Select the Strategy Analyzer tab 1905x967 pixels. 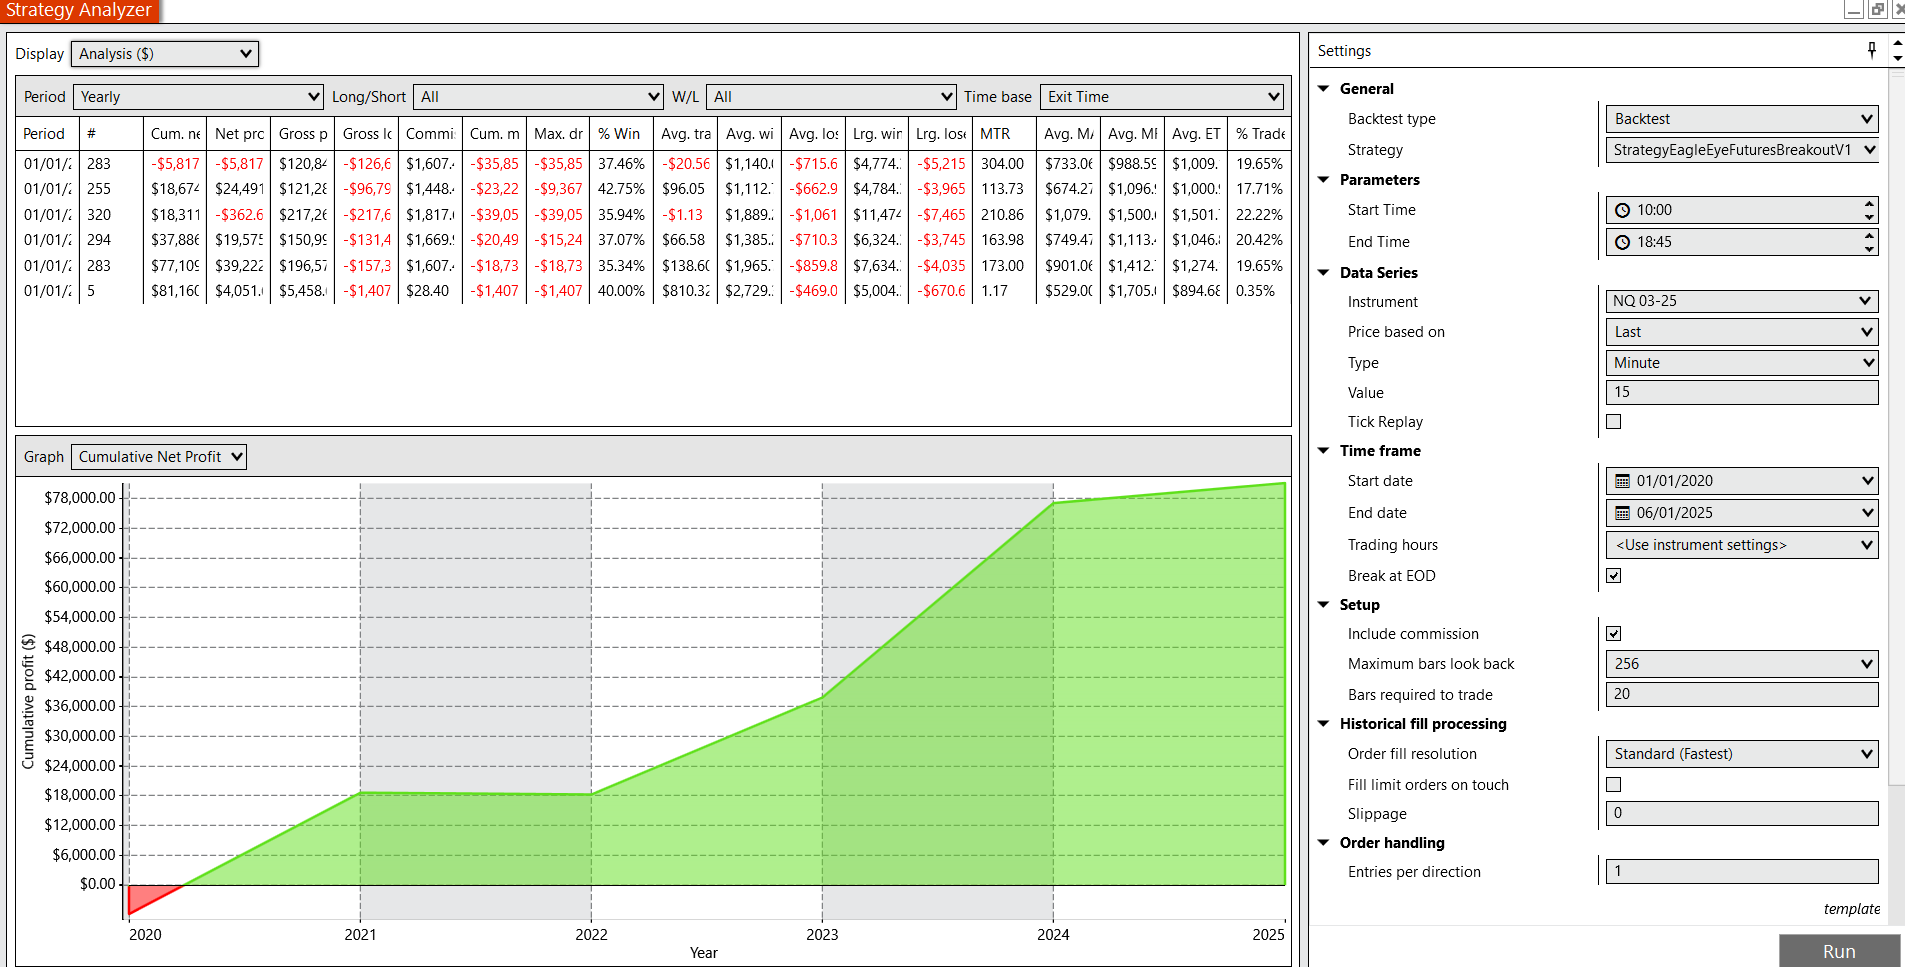[79, 11]
